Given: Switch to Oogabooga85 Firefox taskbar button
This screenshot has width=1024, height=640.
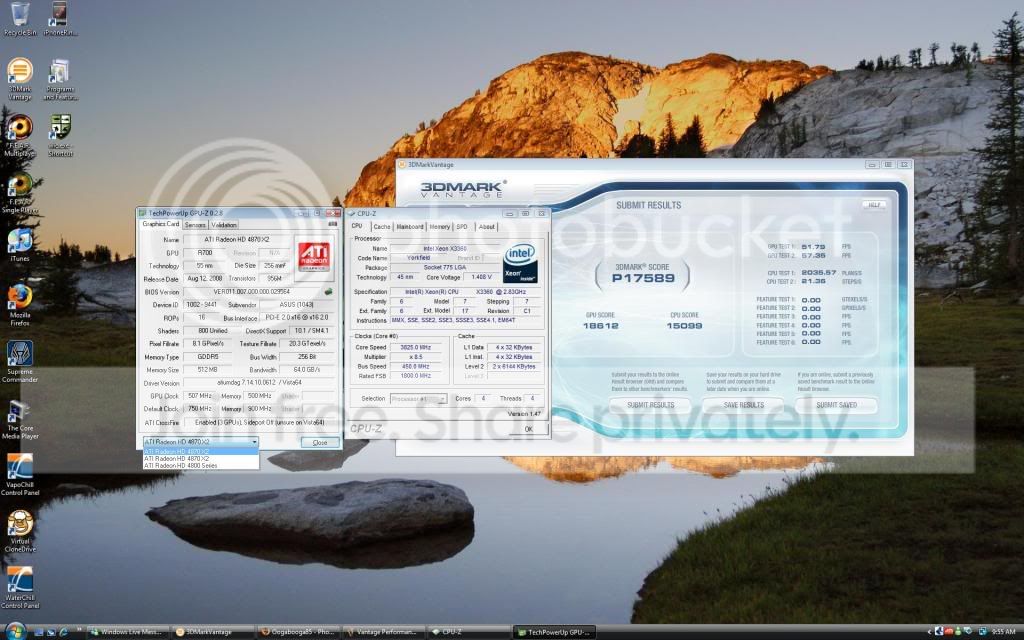Looking at the screenshot, I should coord(298,632).
